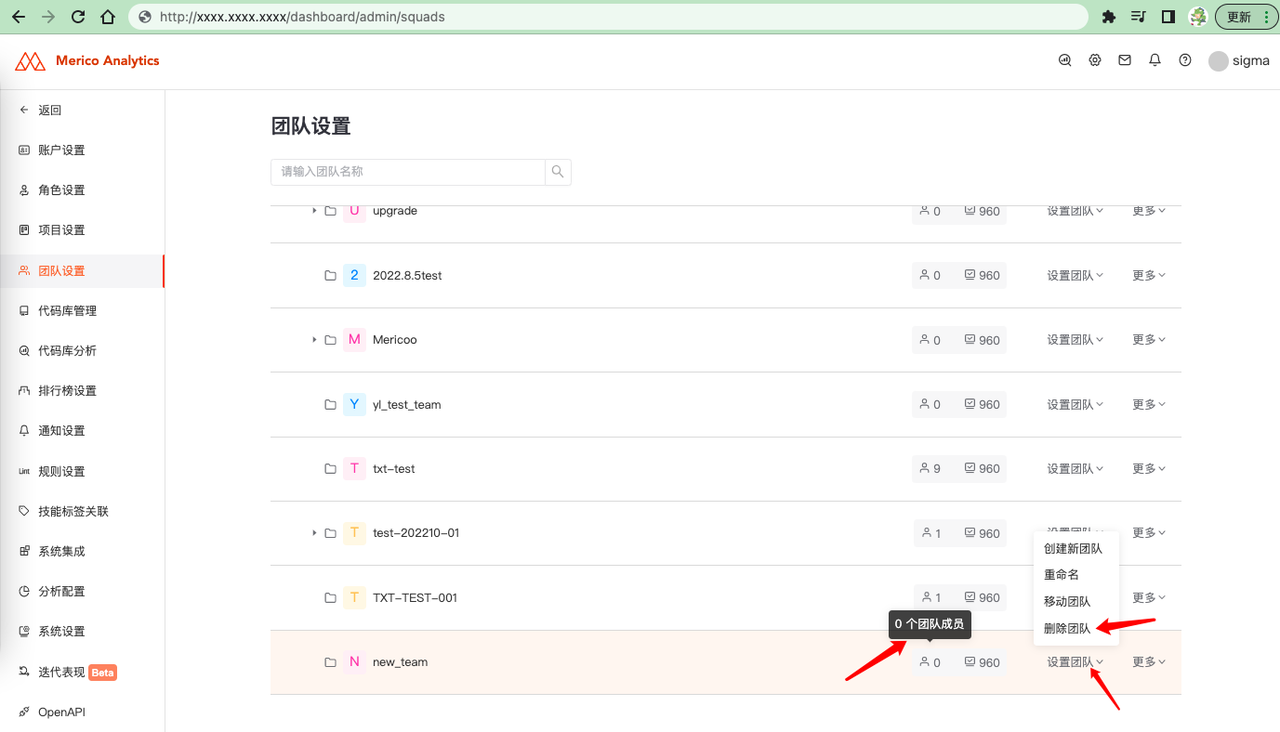Image resolution: width=1280 pixels, height=732 pixels.
Task: Click the 960 badge for 2022.8.5test
Action: (x=982, y=275)
